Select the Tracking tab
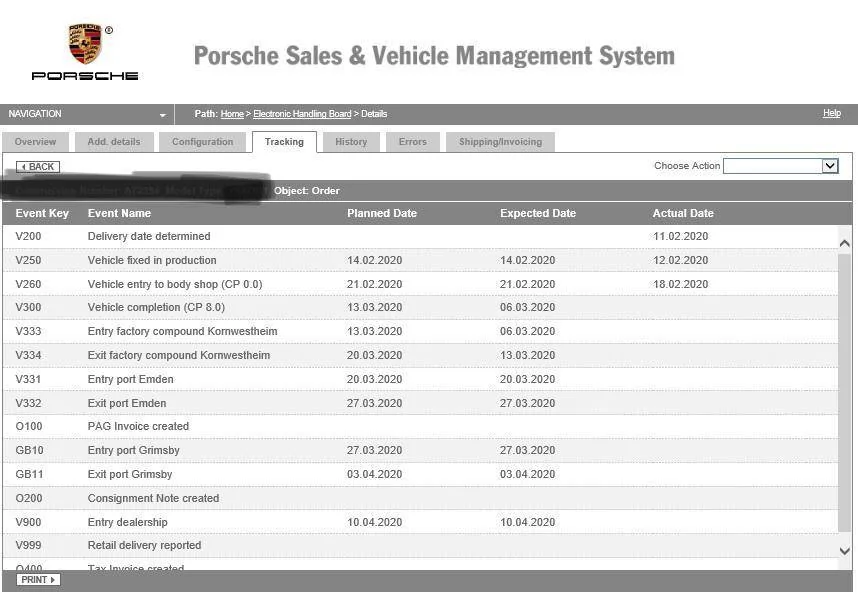This screenshot has height=596, width=858. point(284,142)
